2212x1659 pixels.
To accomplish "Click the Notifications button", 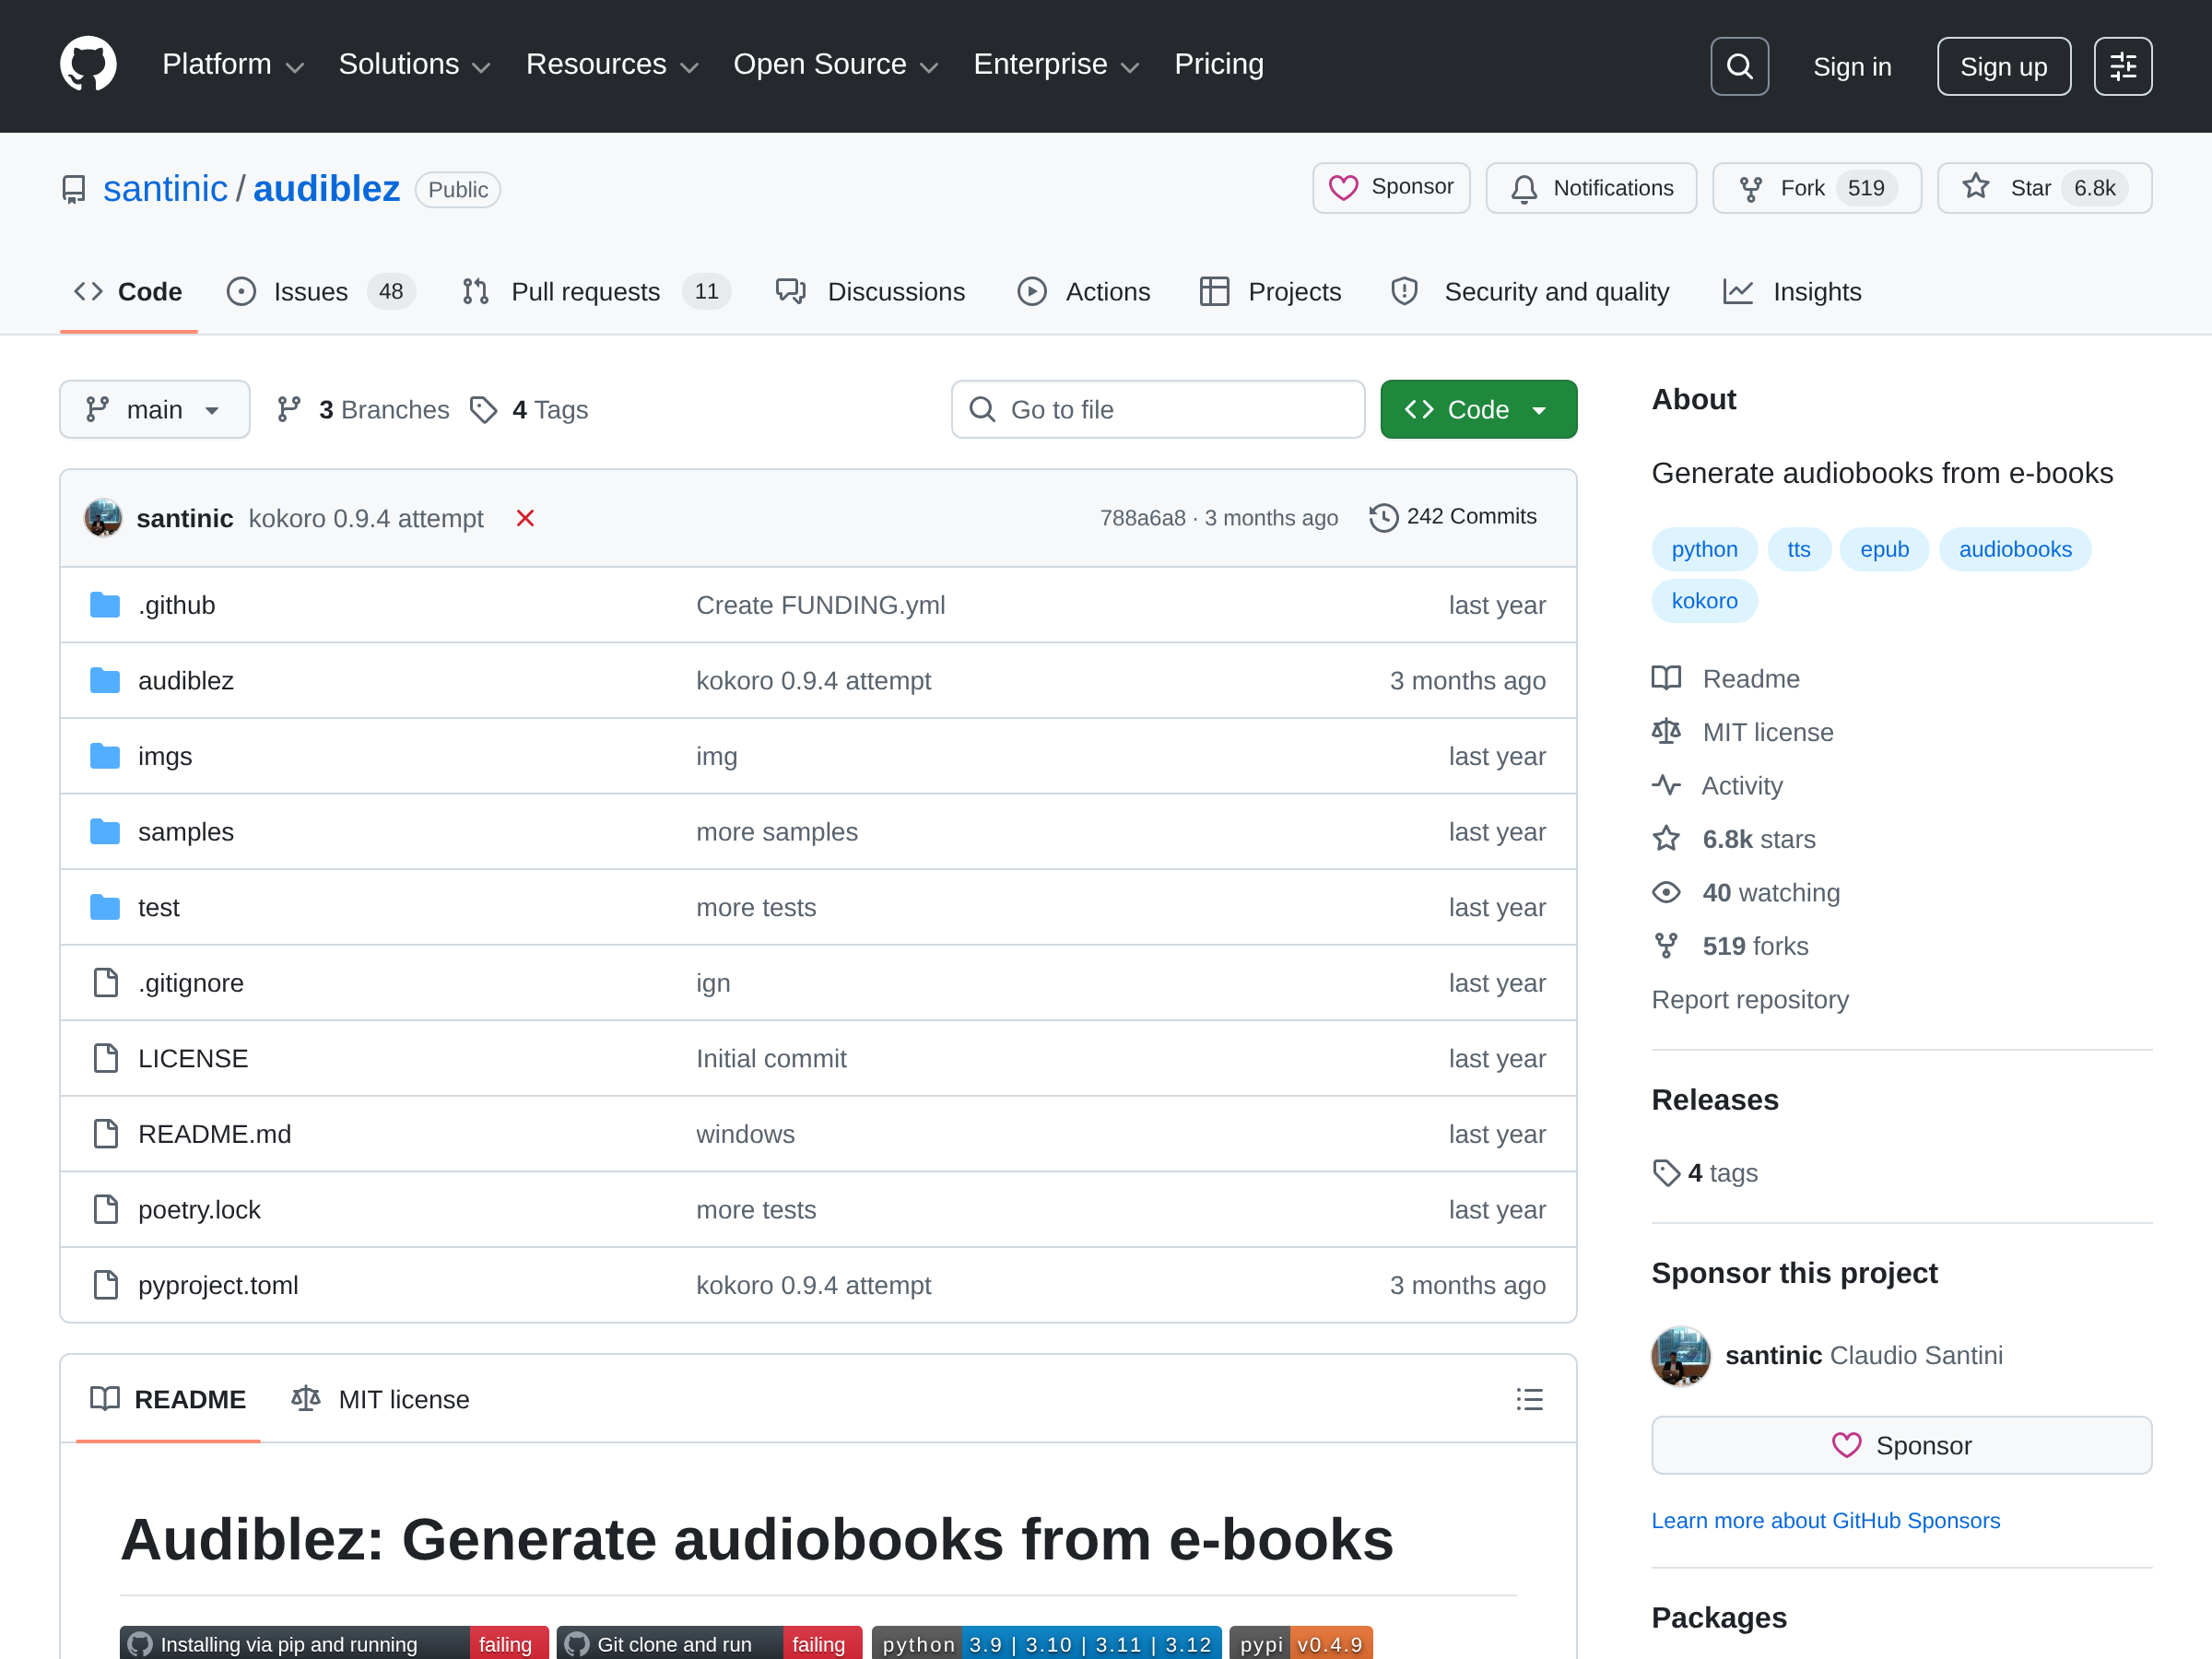I will pyautogui.click(x=1591, y=188).
